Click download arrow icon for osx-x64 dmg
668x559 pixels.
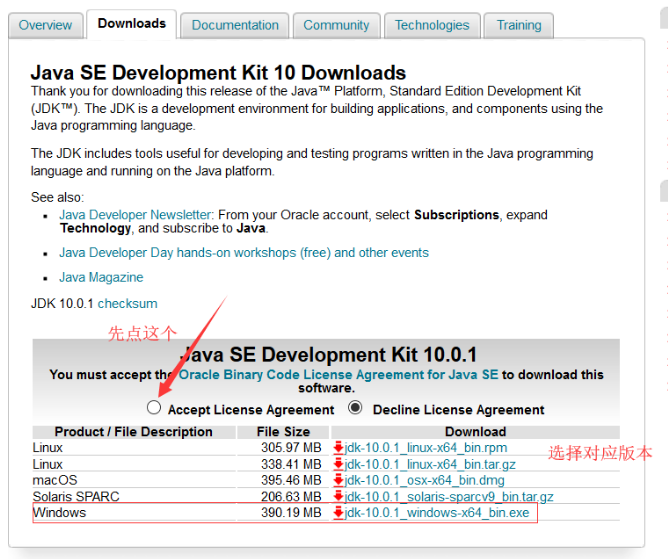(338, 480)
